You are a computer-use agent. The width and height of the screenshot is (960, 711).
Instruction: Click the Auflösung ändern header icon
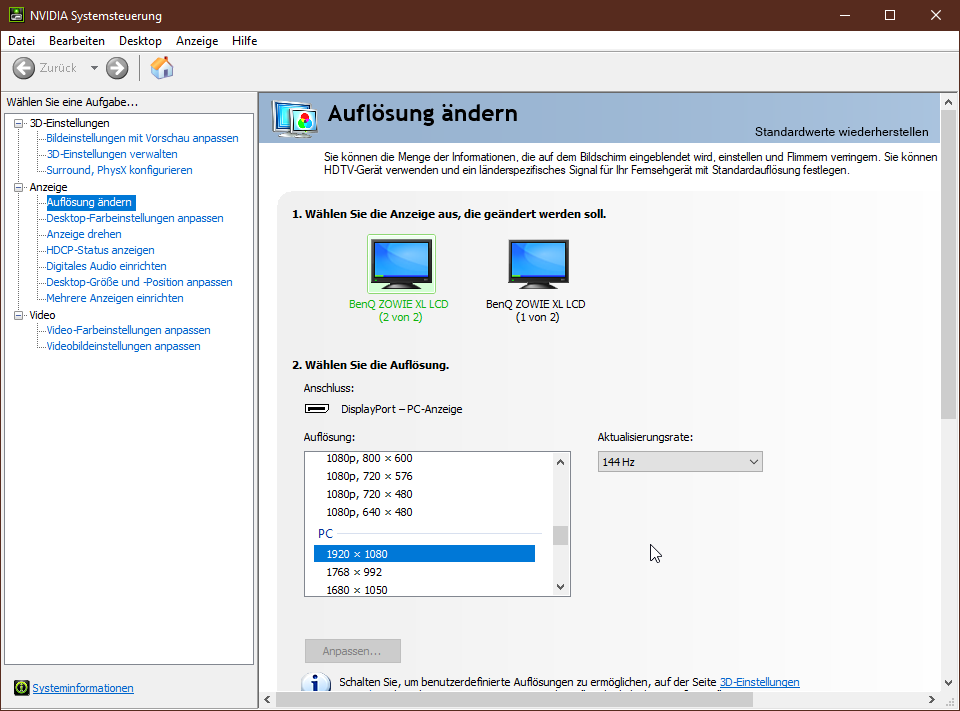click(296, 118)
